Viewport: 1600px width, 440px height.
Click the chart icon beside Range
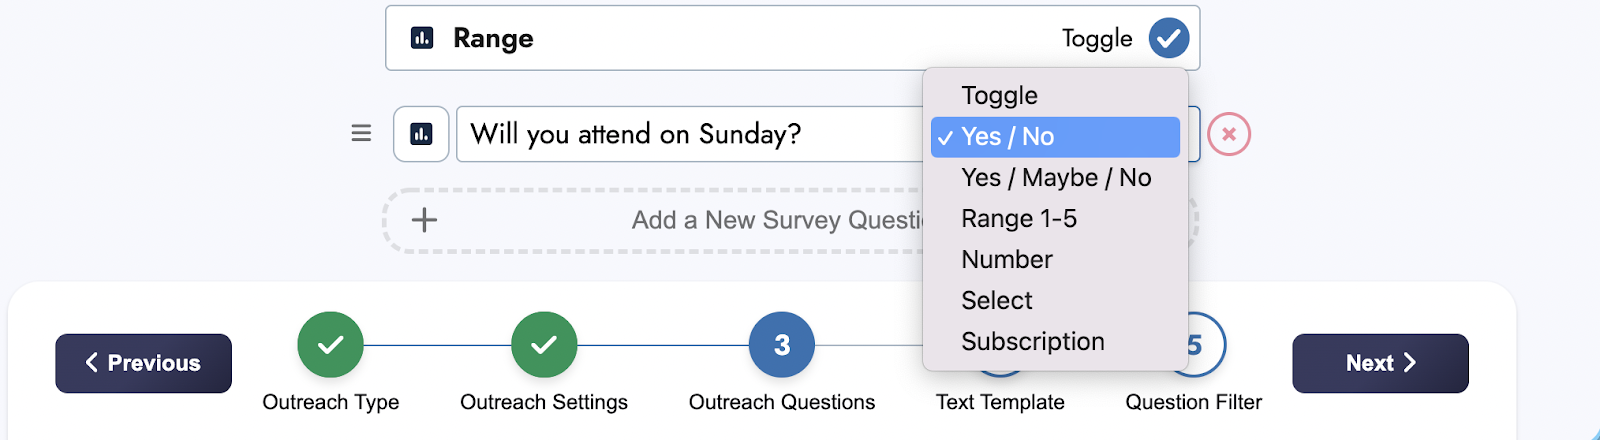422,38
